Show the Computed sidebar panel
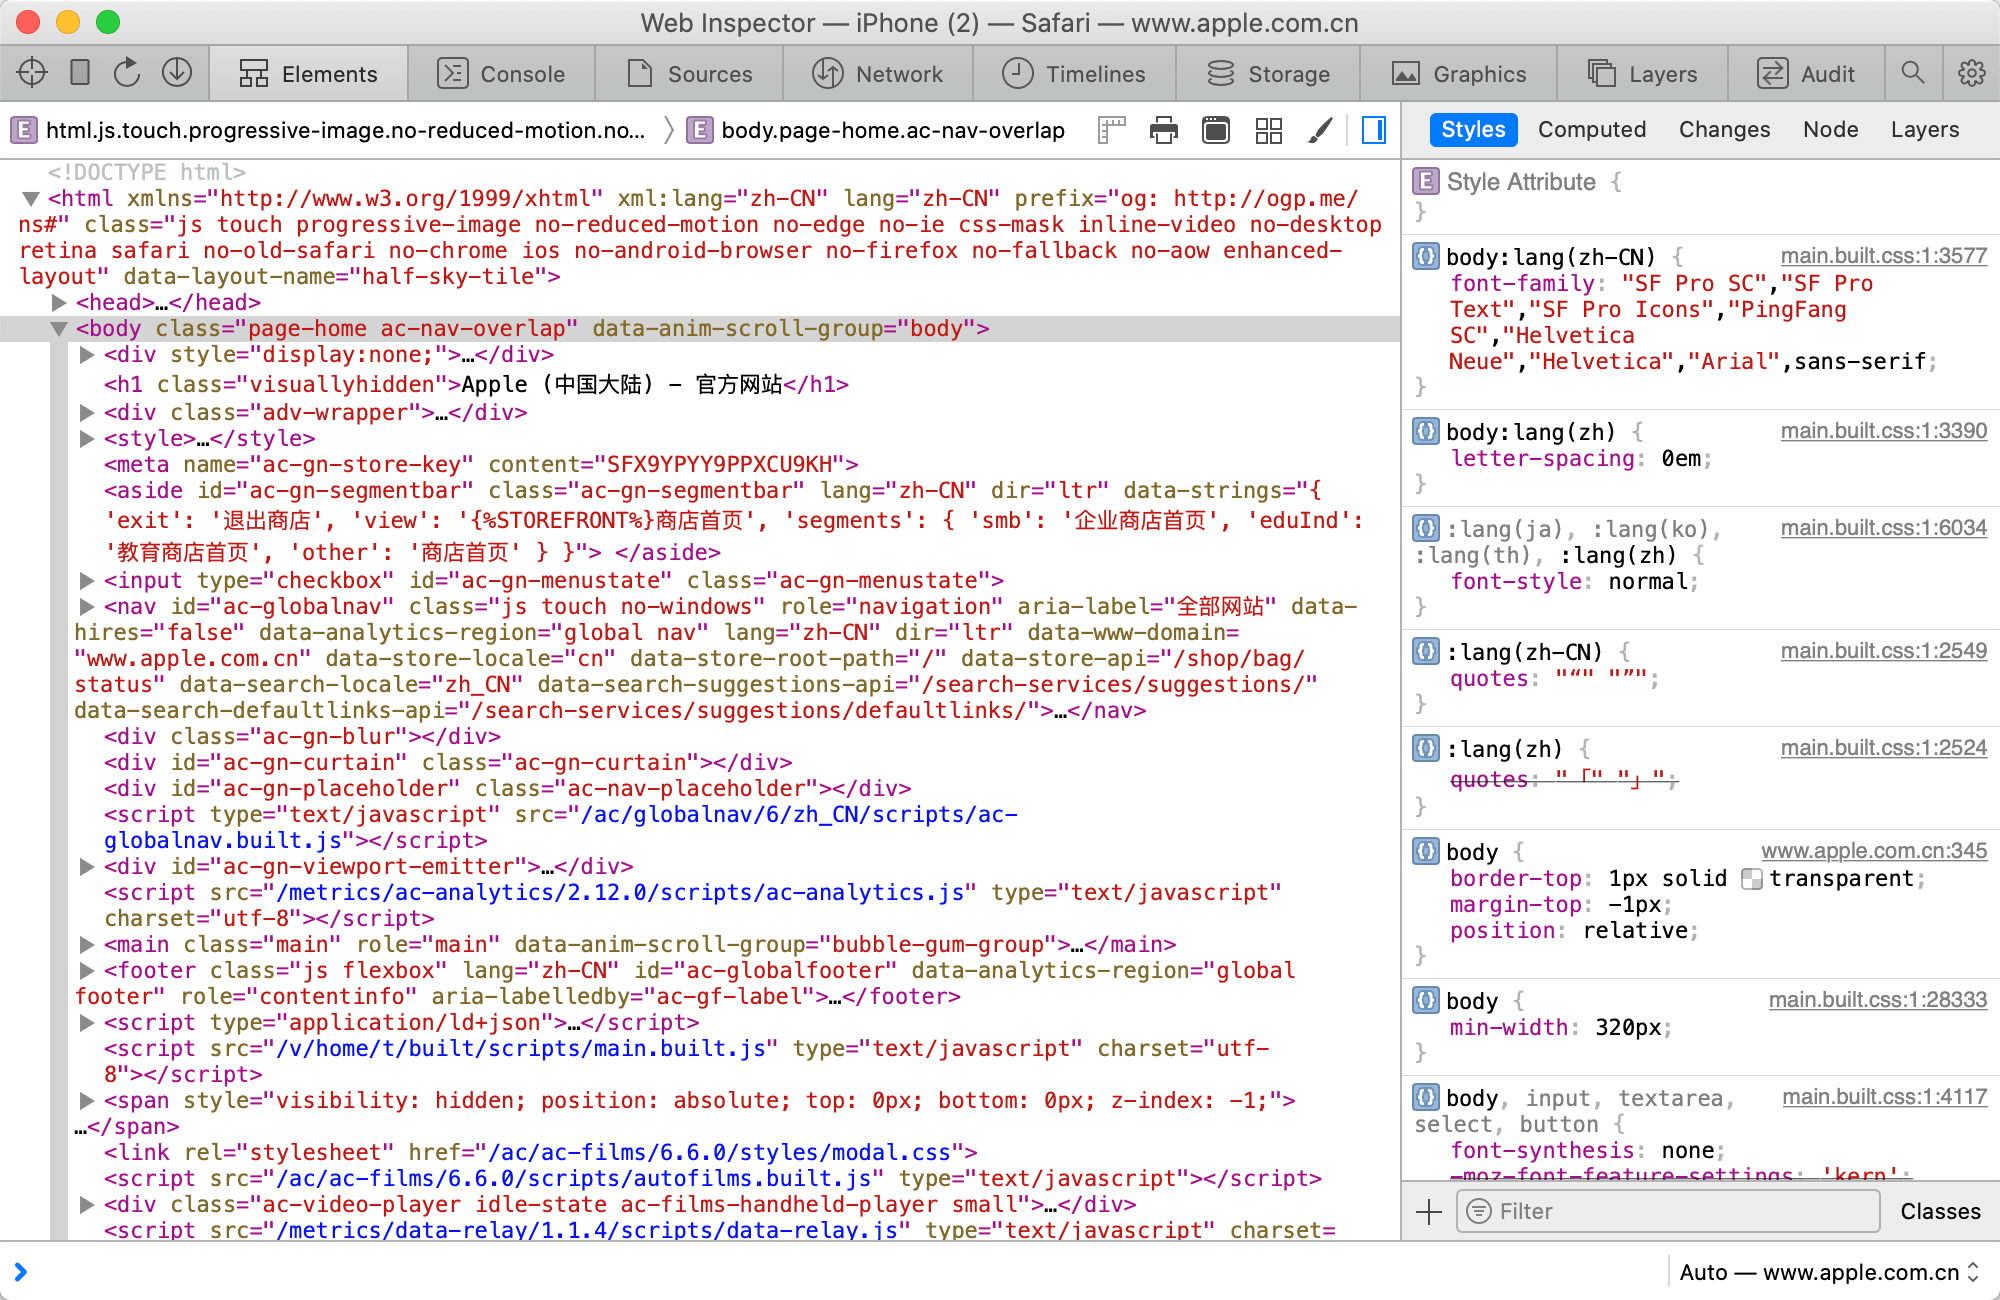The height and width of the screenshot is (1300, 2000). 1592,130
